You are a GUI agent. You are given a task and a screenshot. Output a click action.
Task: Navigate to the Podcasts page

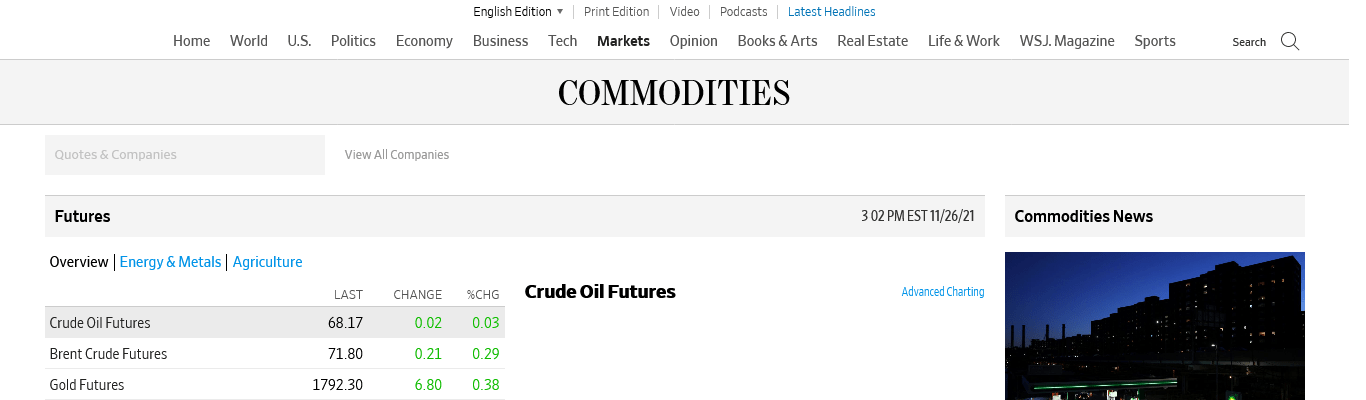[743, 12]
